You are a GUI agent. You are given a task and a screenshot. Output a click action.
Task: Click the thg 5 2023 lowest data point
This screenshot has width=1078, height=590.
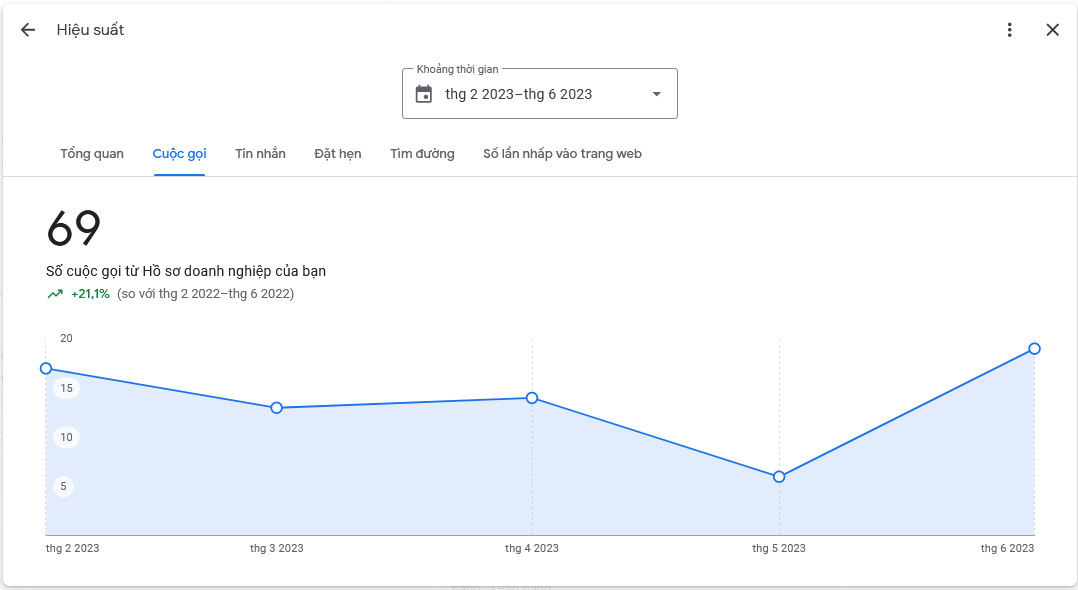(x=779, y=477)
